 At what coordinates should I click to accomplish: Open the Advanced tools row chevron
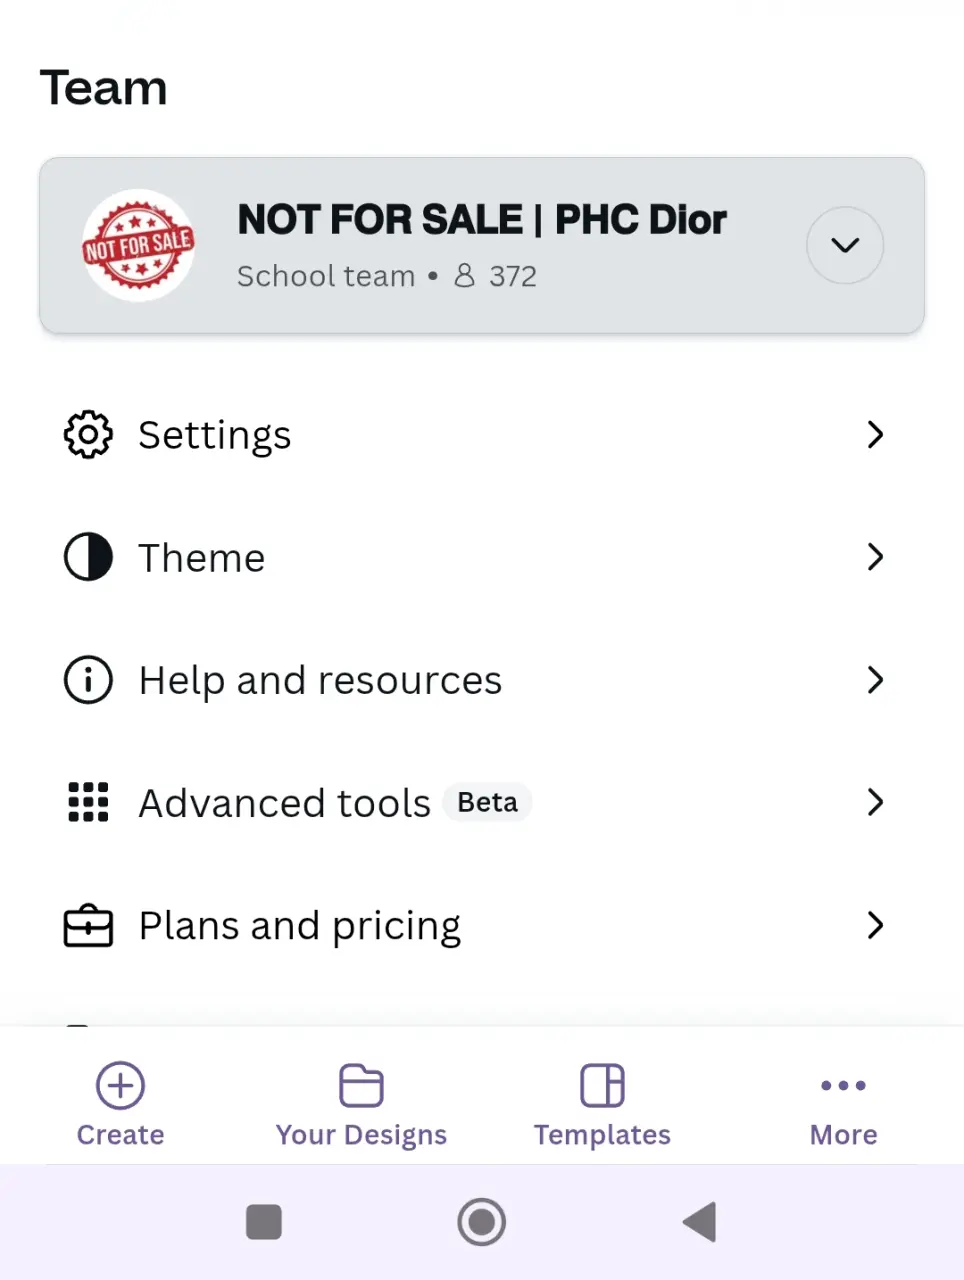[x=875, y=802]
